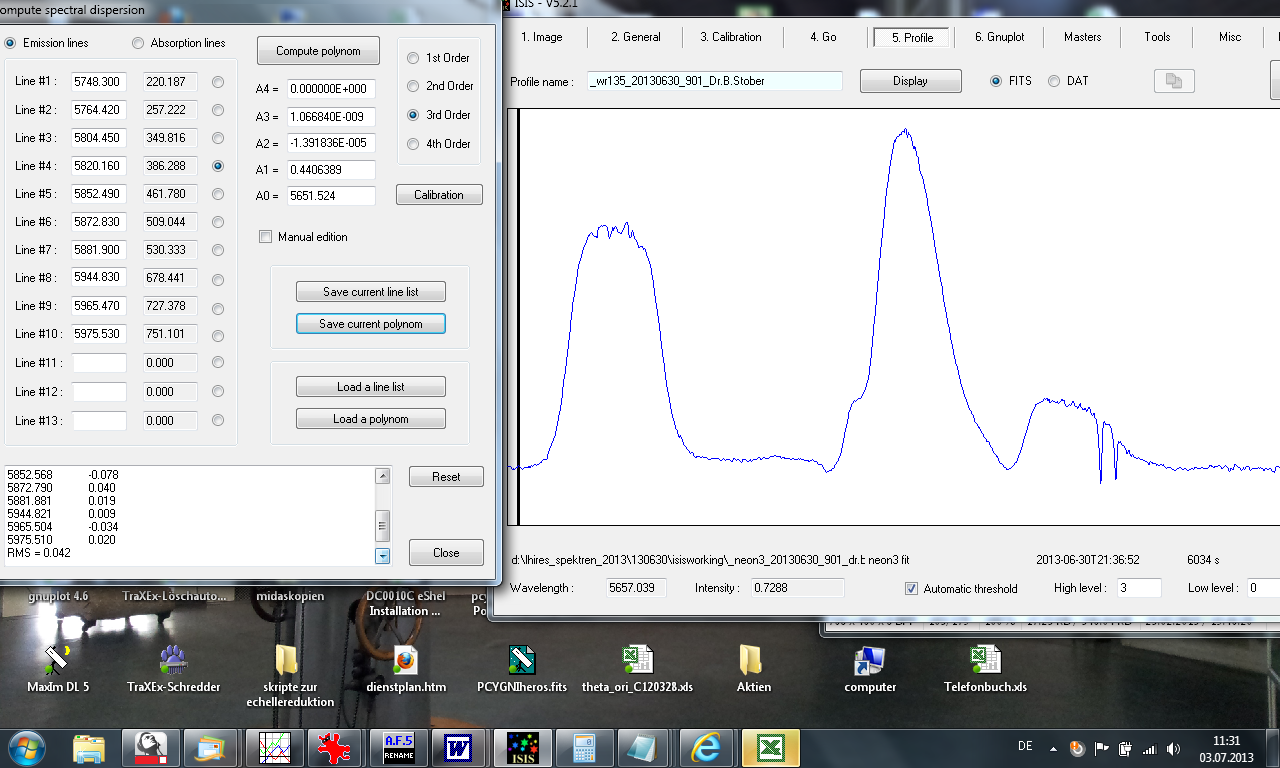This screenshot has height=768, width=1280.
Task: Open ISIS from the taskbar
Action: click(522, 747)
